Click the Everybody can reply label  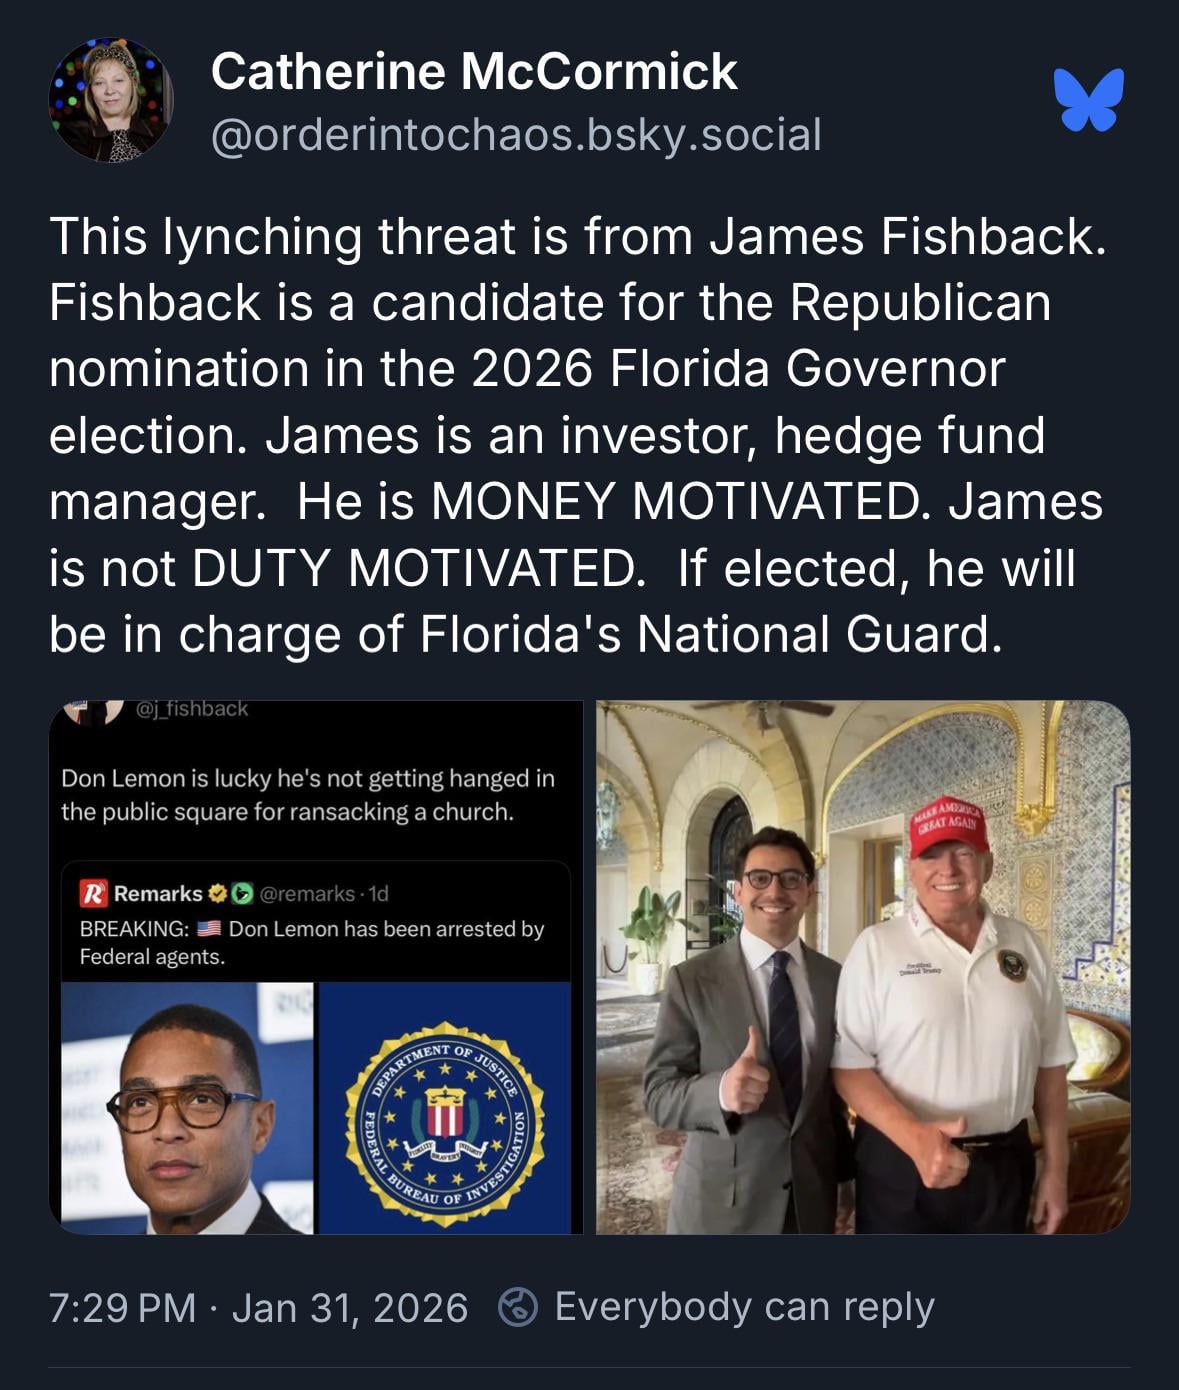745,1307
